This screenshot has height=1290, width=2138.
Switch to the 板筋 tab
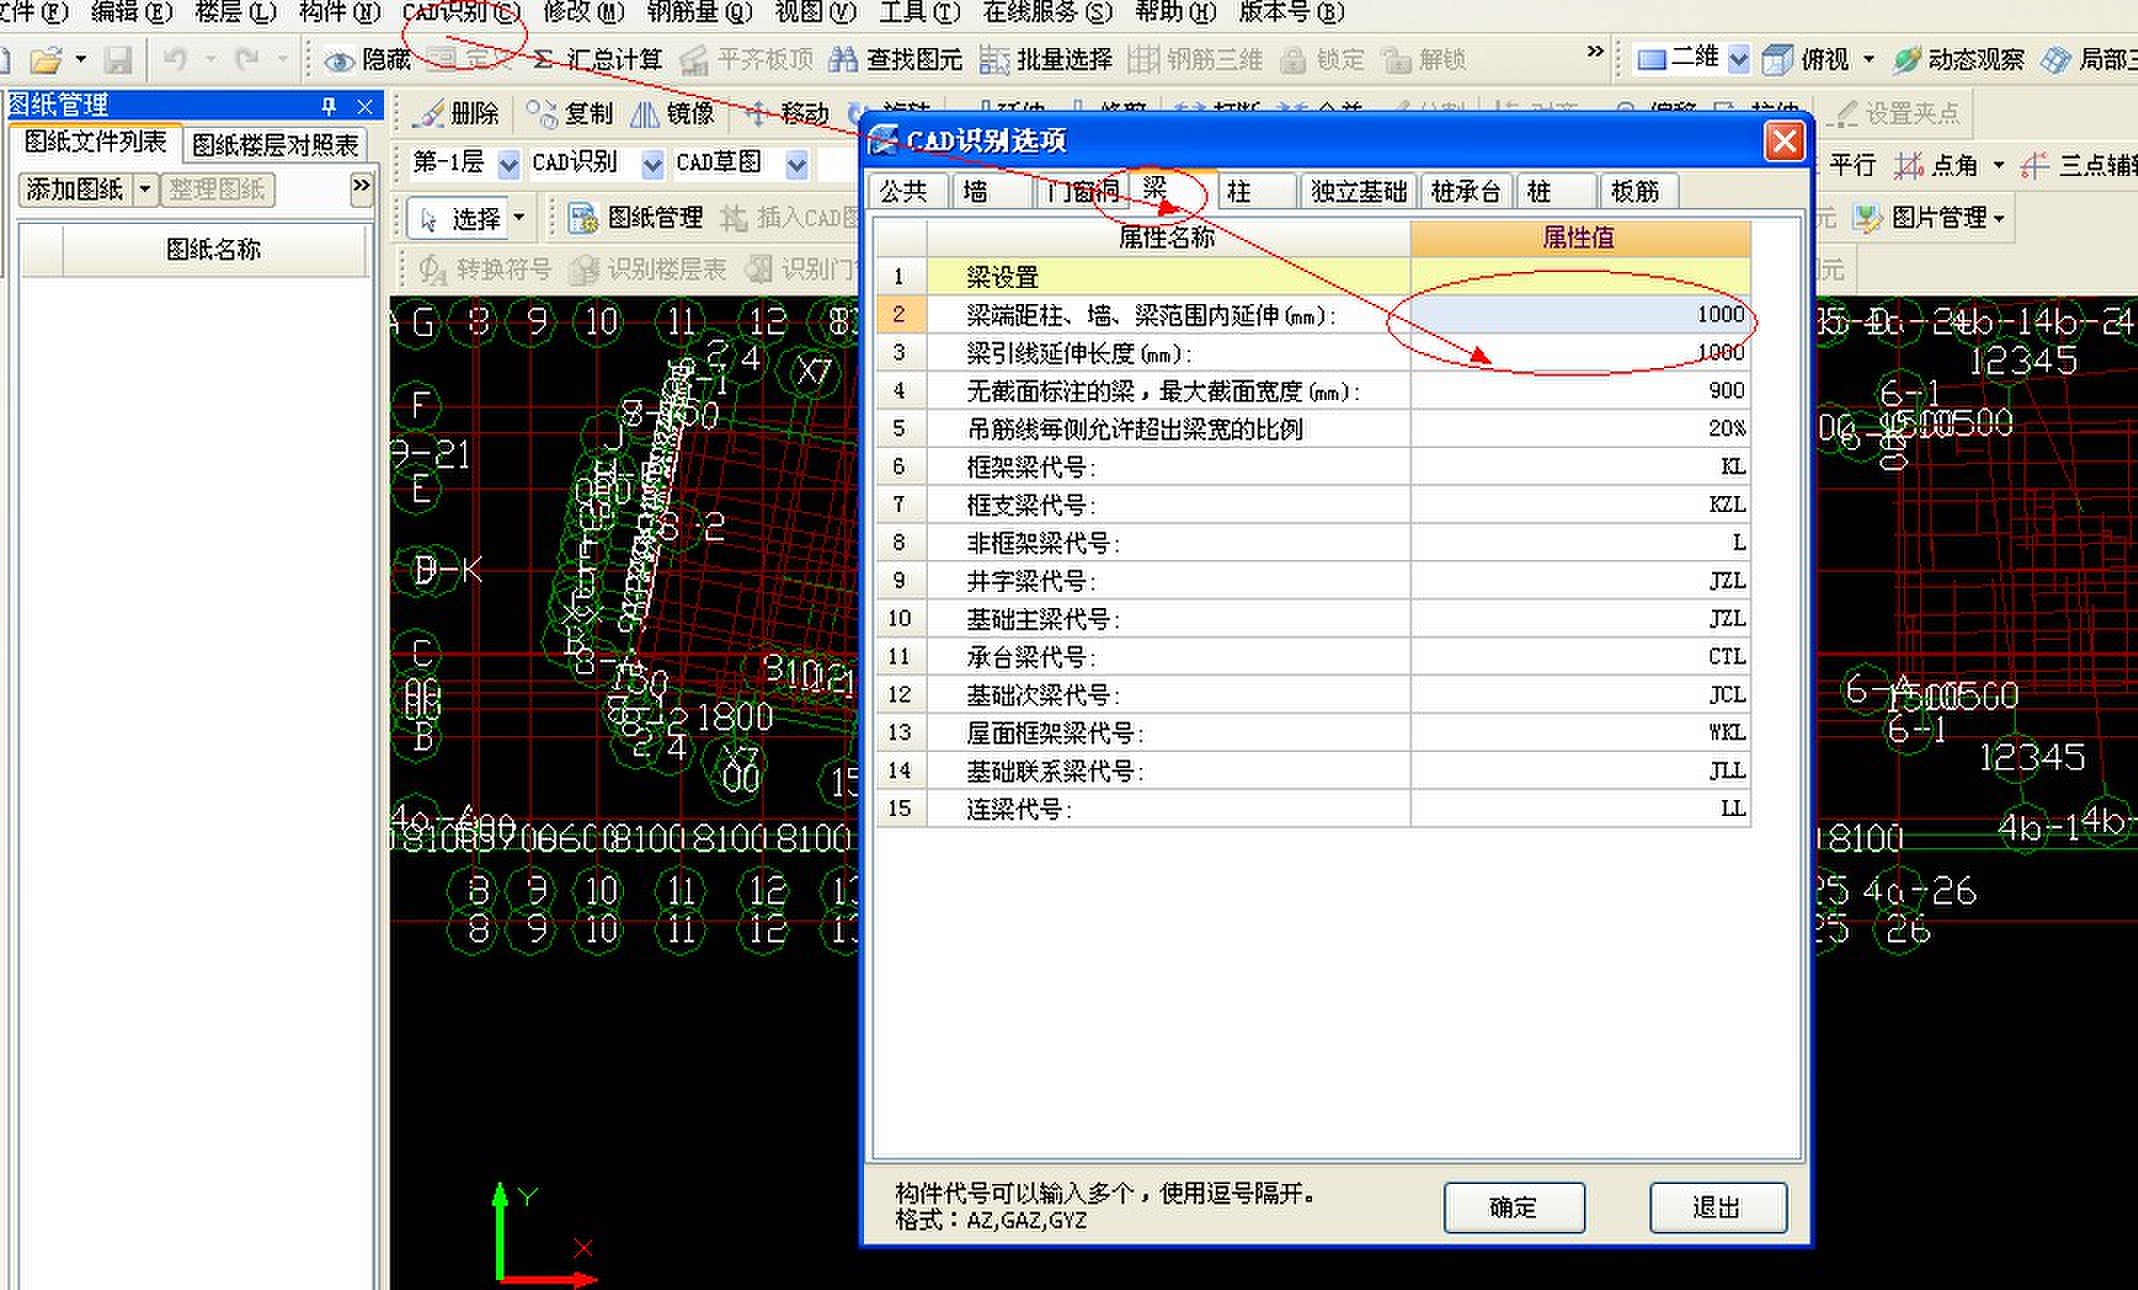pyautogui.click(x=1637, y=191)
